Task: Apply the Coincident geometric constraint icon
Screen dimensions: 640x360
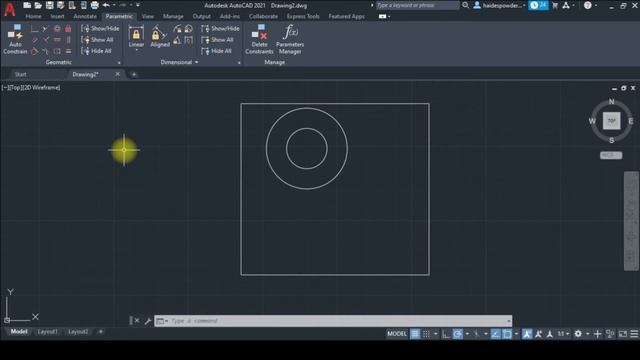Action: point(34,29)
